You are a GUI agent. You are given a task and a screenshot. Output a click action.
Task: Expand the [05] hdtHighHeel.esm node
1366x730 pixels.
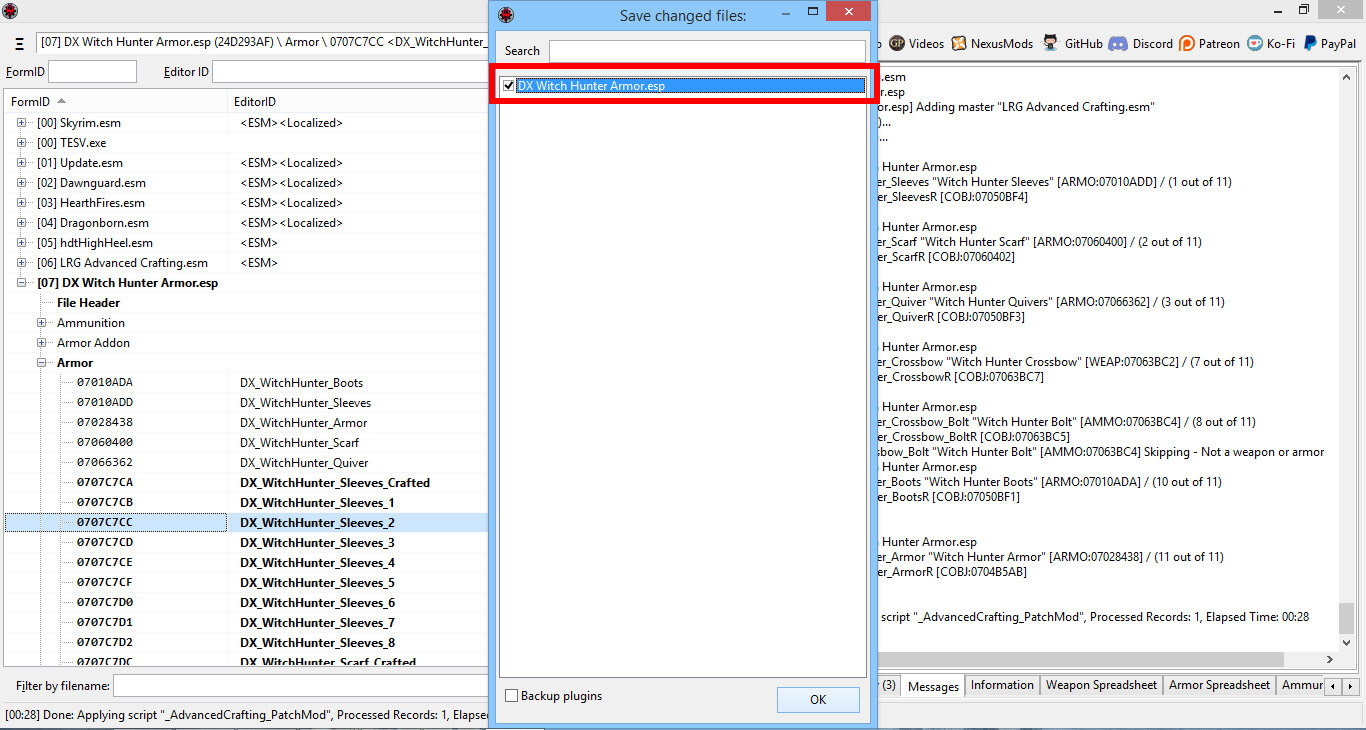pyautogui.click(x=22, y=243)
